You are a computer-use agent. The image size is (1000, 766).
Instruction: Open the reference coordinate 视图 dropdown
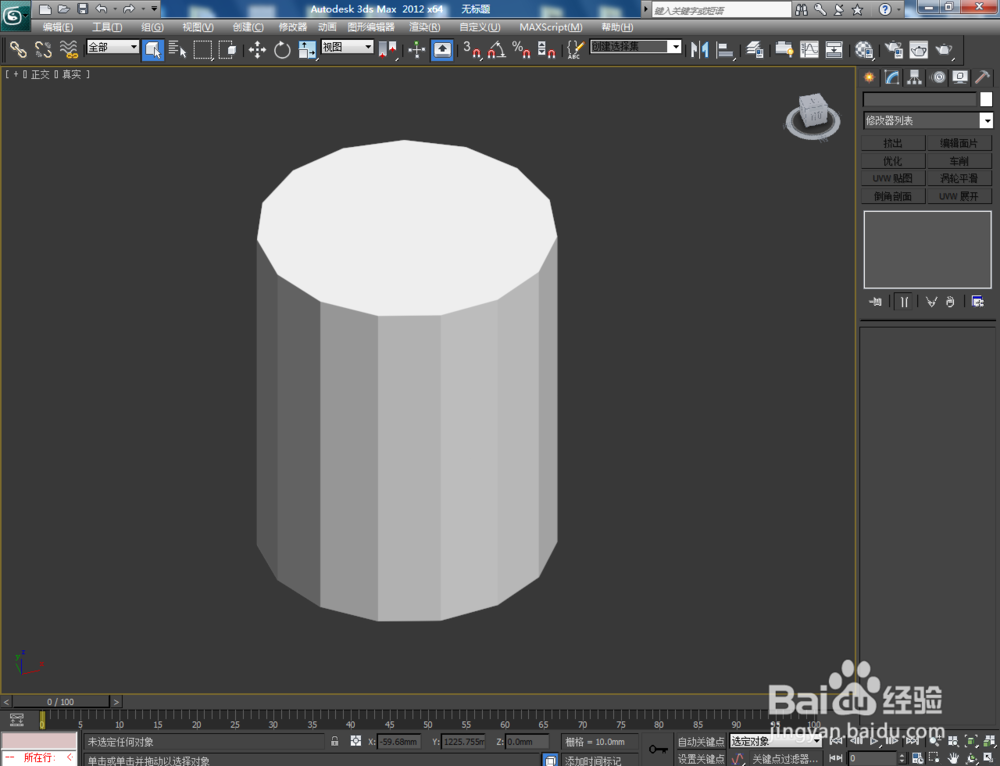347,47
